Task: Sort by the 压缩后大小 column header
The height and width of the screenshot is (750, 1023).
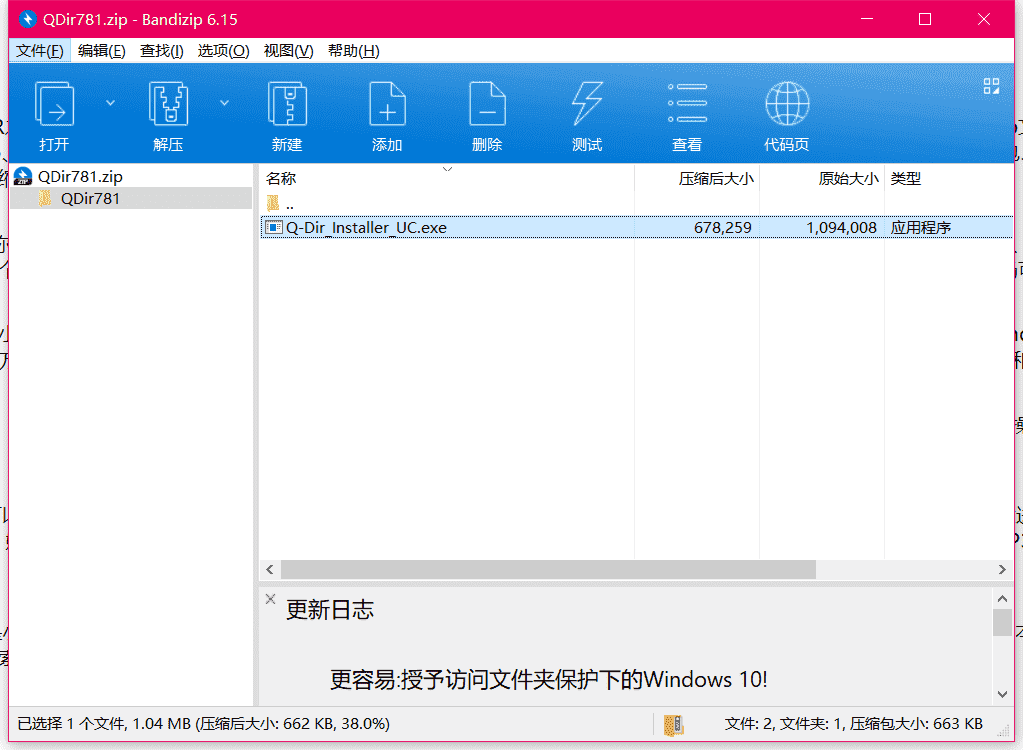Action: click(697, 178)
